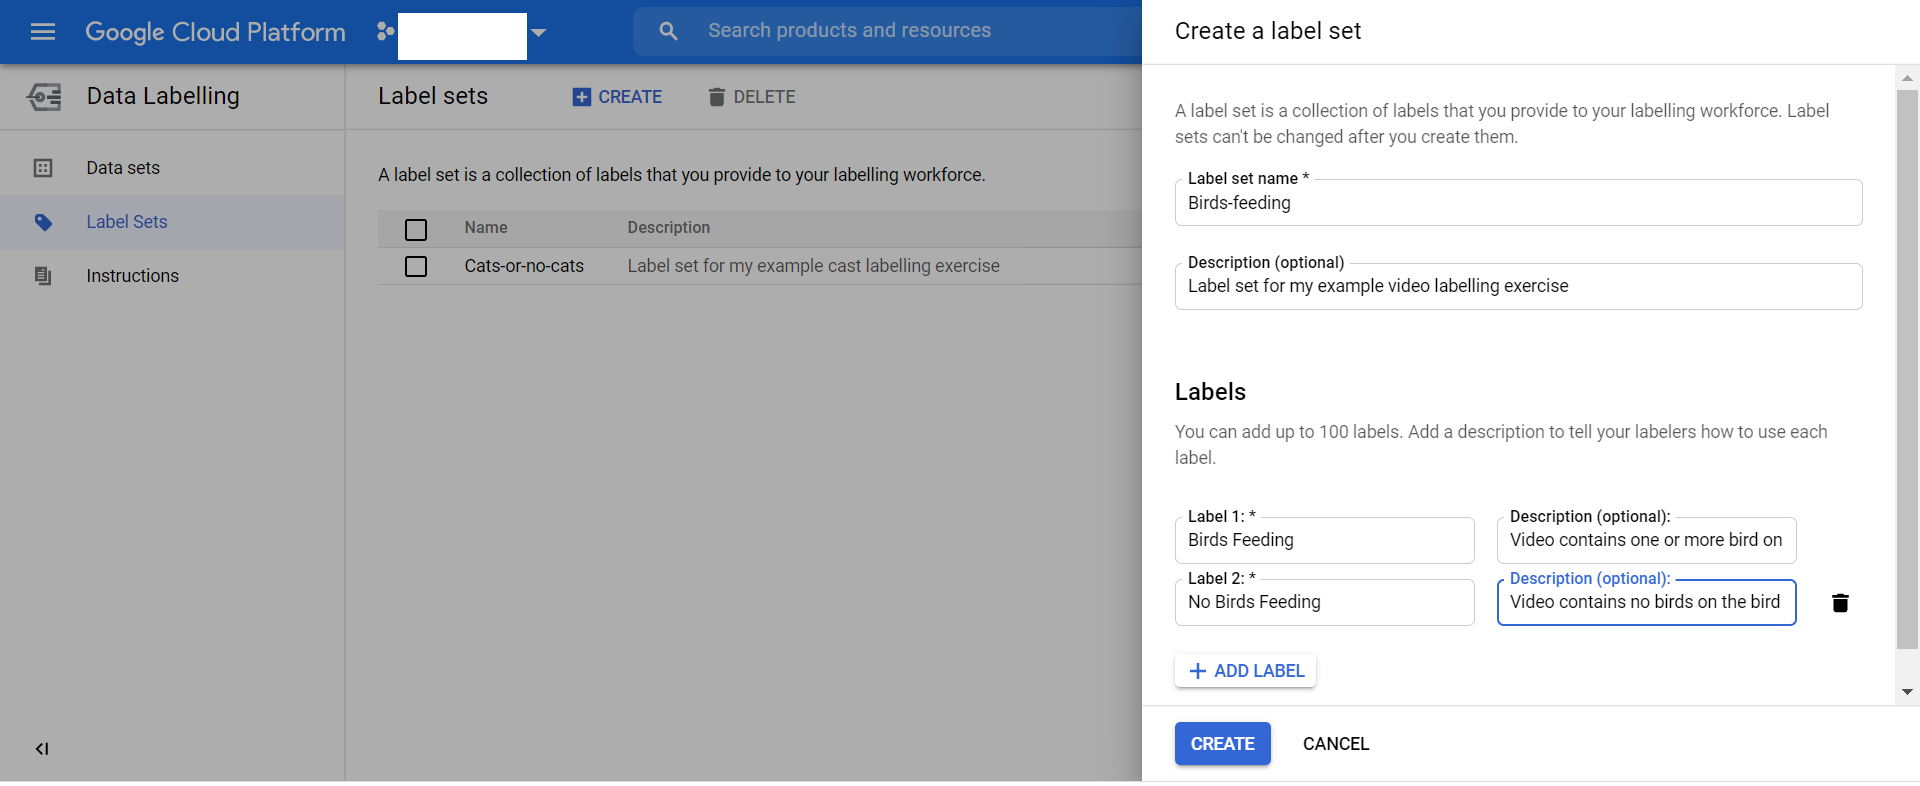Open the hamburger navigation menu

click(43, 32)
